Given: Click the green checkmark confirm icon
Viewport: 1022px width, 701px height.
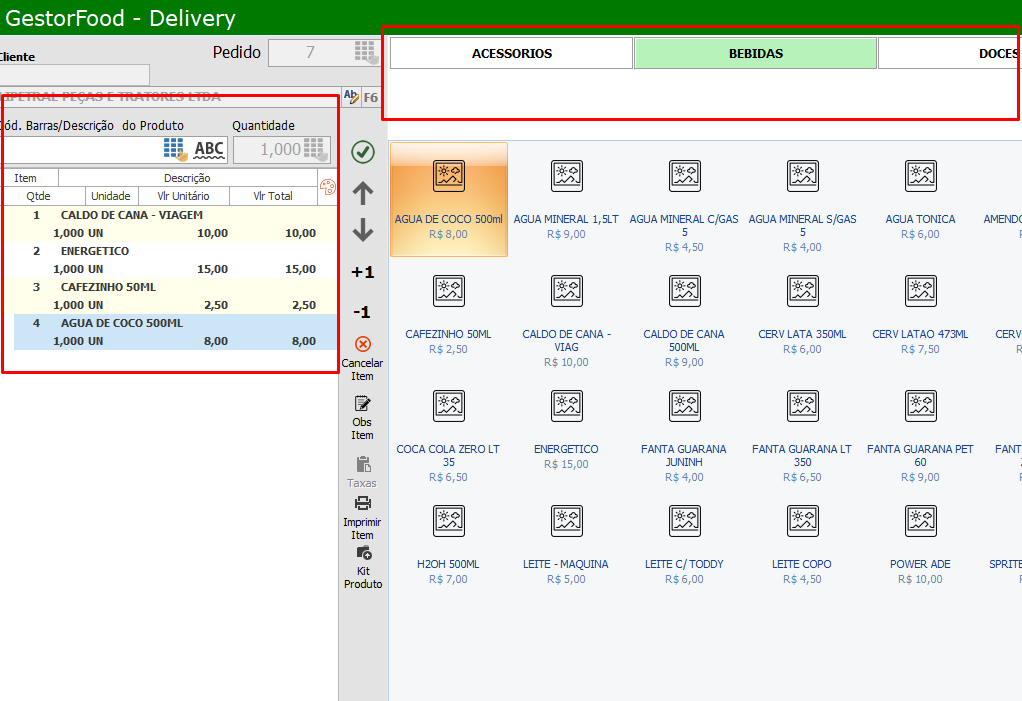Looking at the screenshot, I should (363, 152).
